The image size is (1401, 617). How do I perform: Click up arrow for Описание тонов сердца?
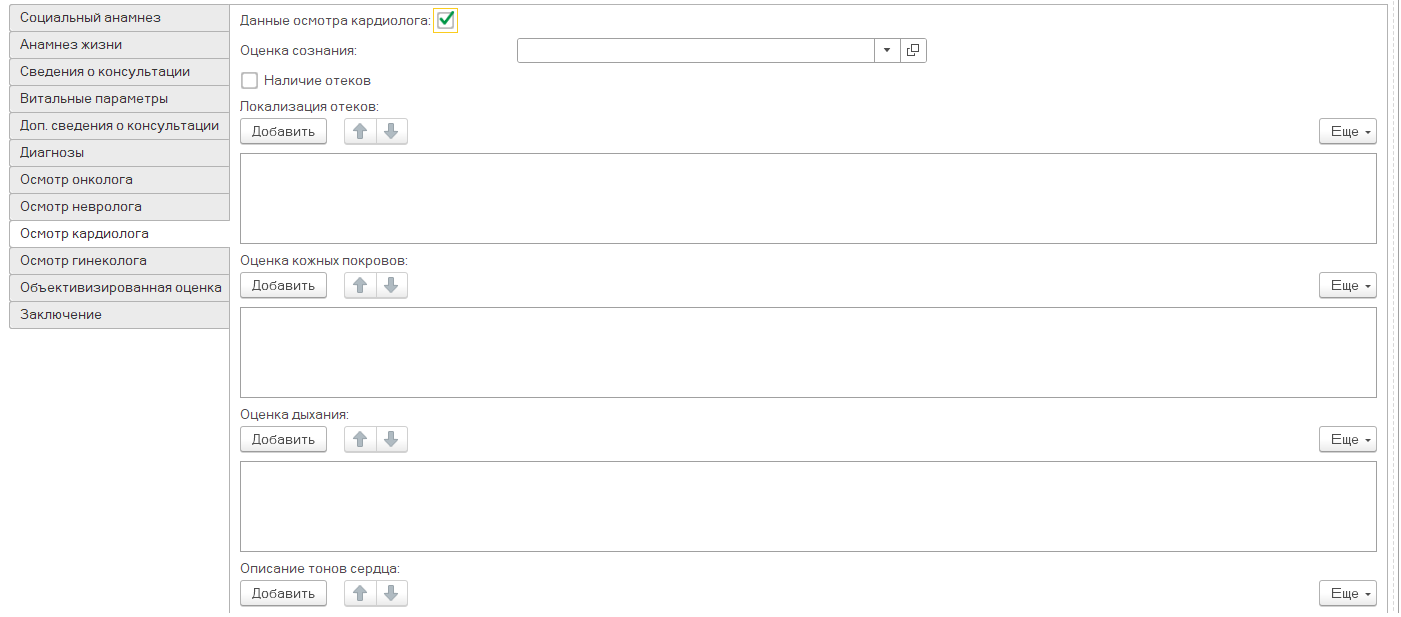click(360, 594)
